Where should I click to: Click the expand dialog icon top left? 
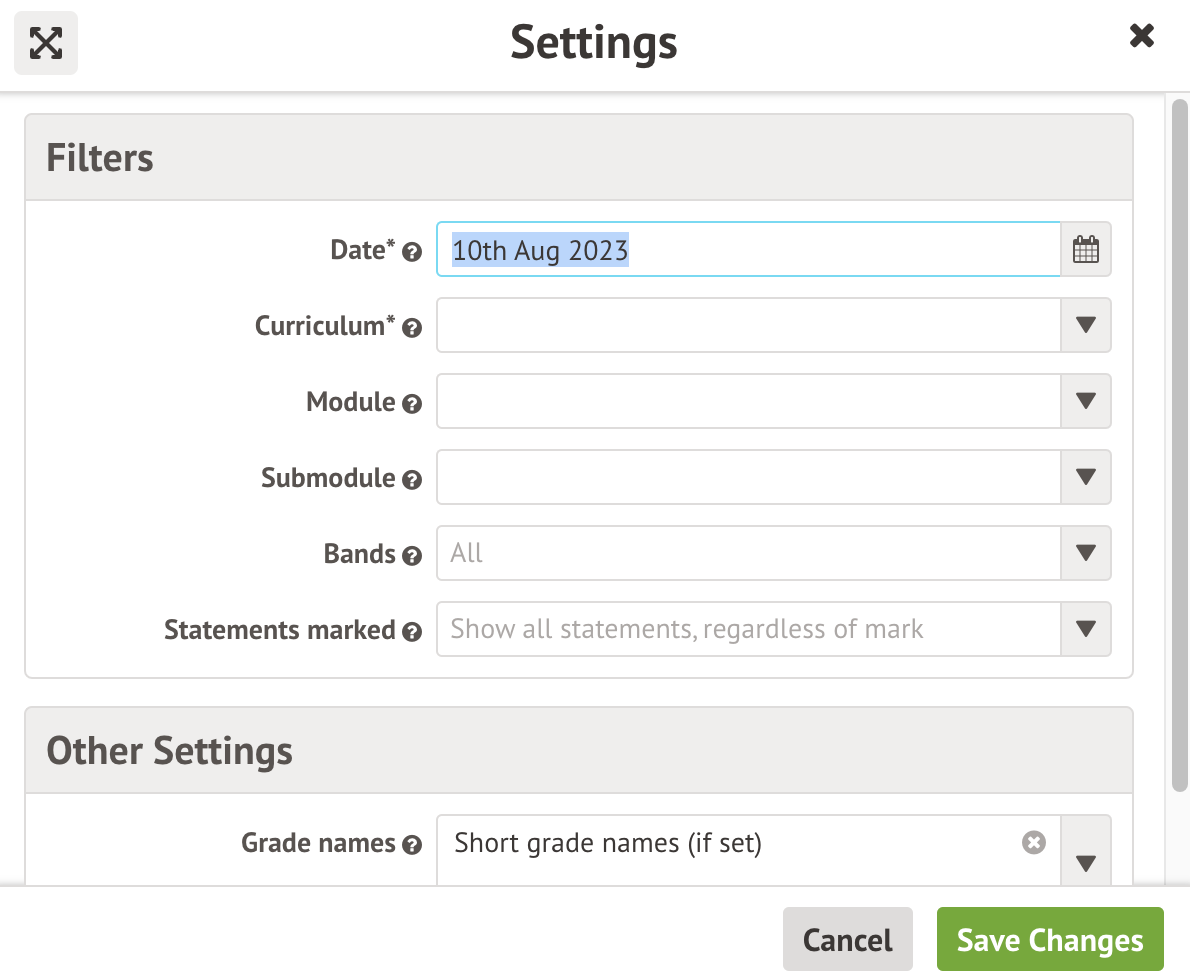(45, 43)
